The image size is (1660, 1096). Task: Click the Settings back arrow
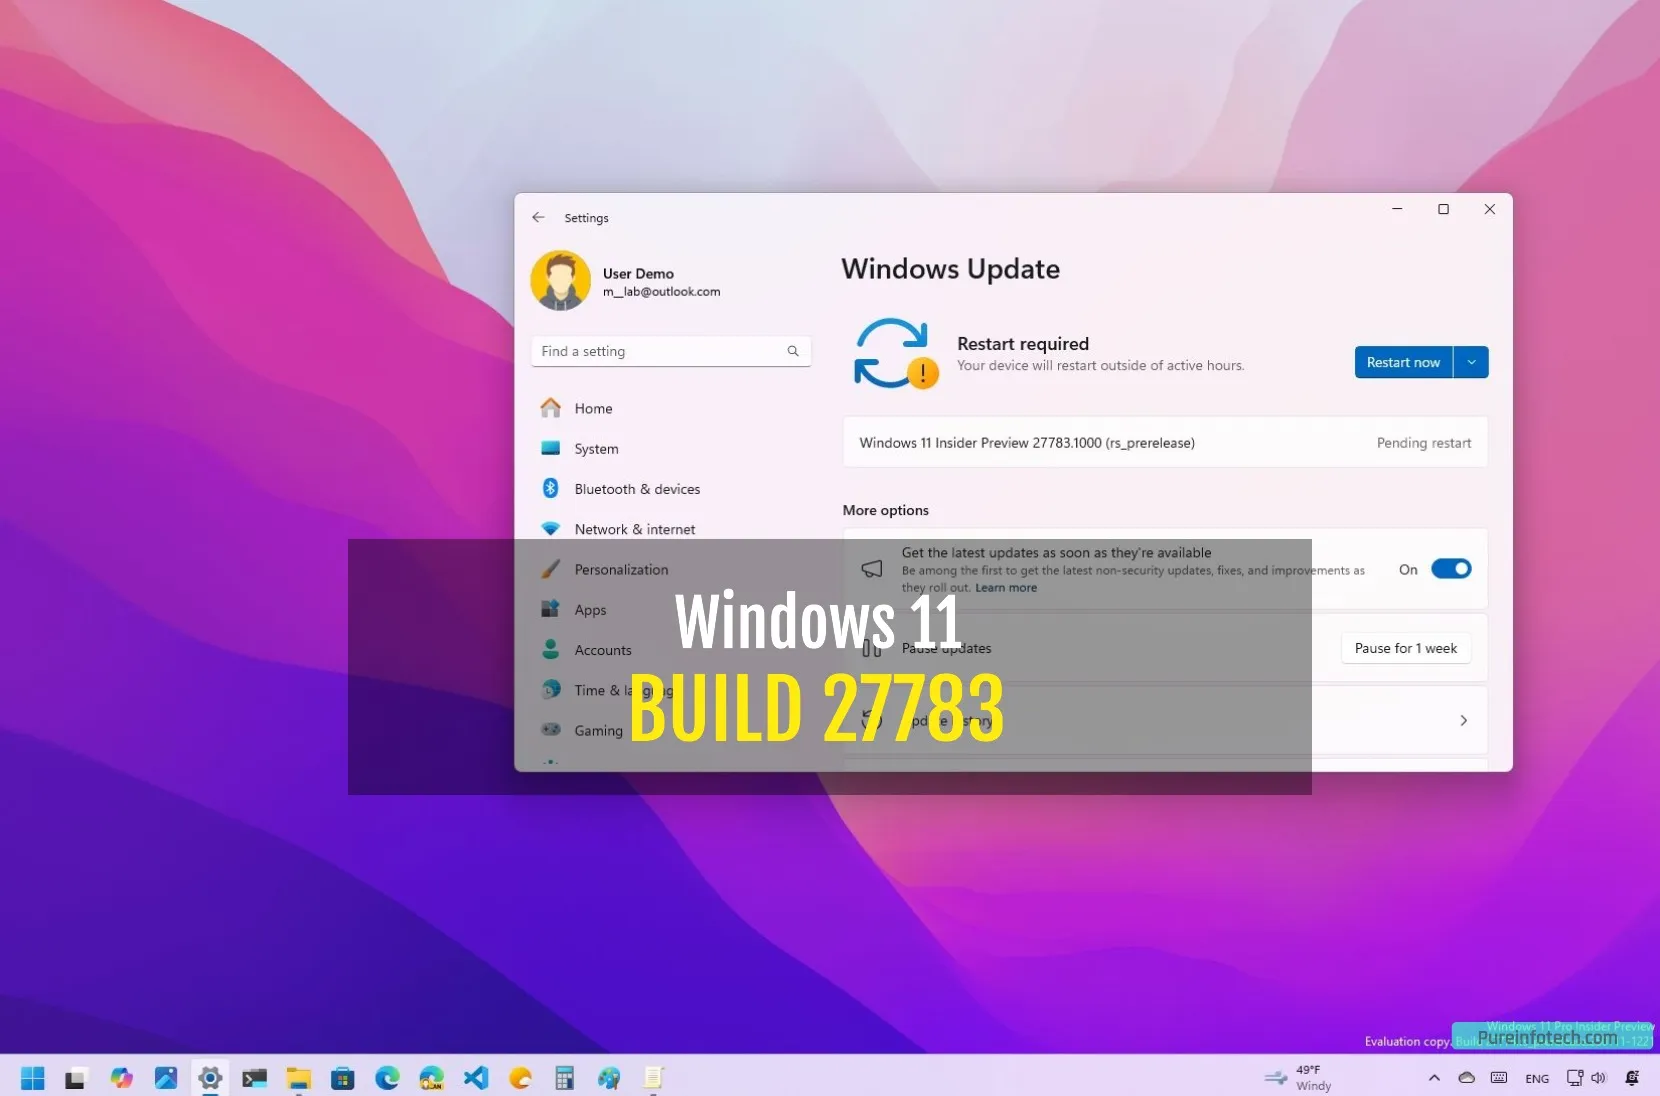[x=538, y=217]
